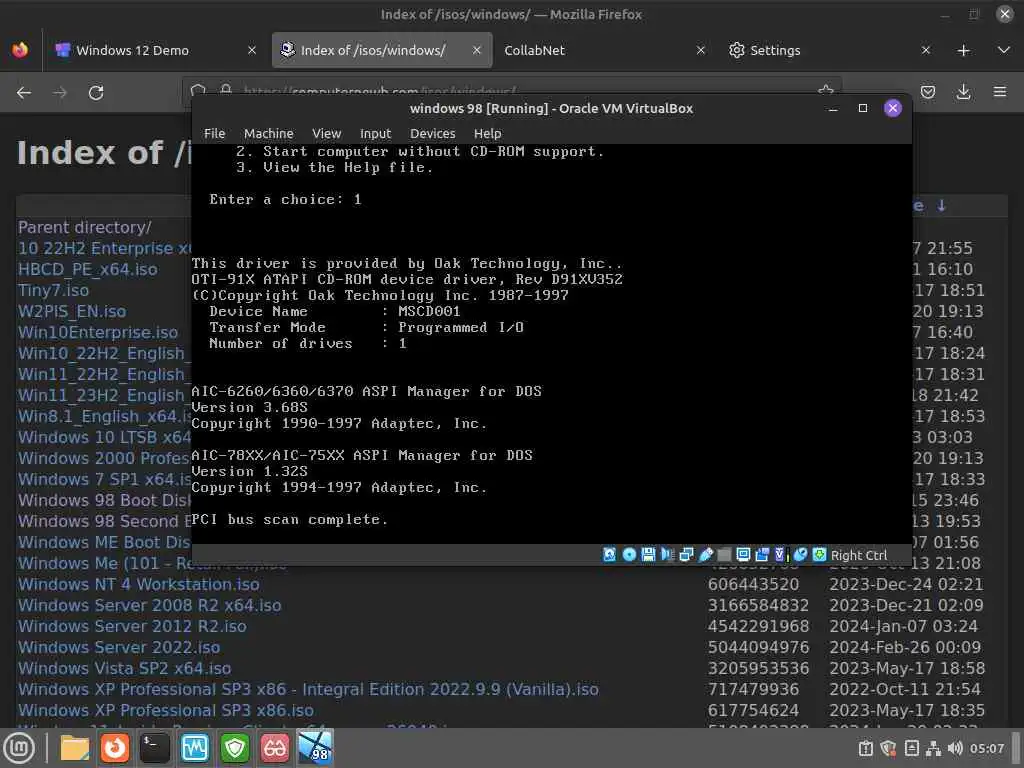Open the System Monitor taskbar icon
This screenshot has height=768, width=1024.
coord(195,748)
